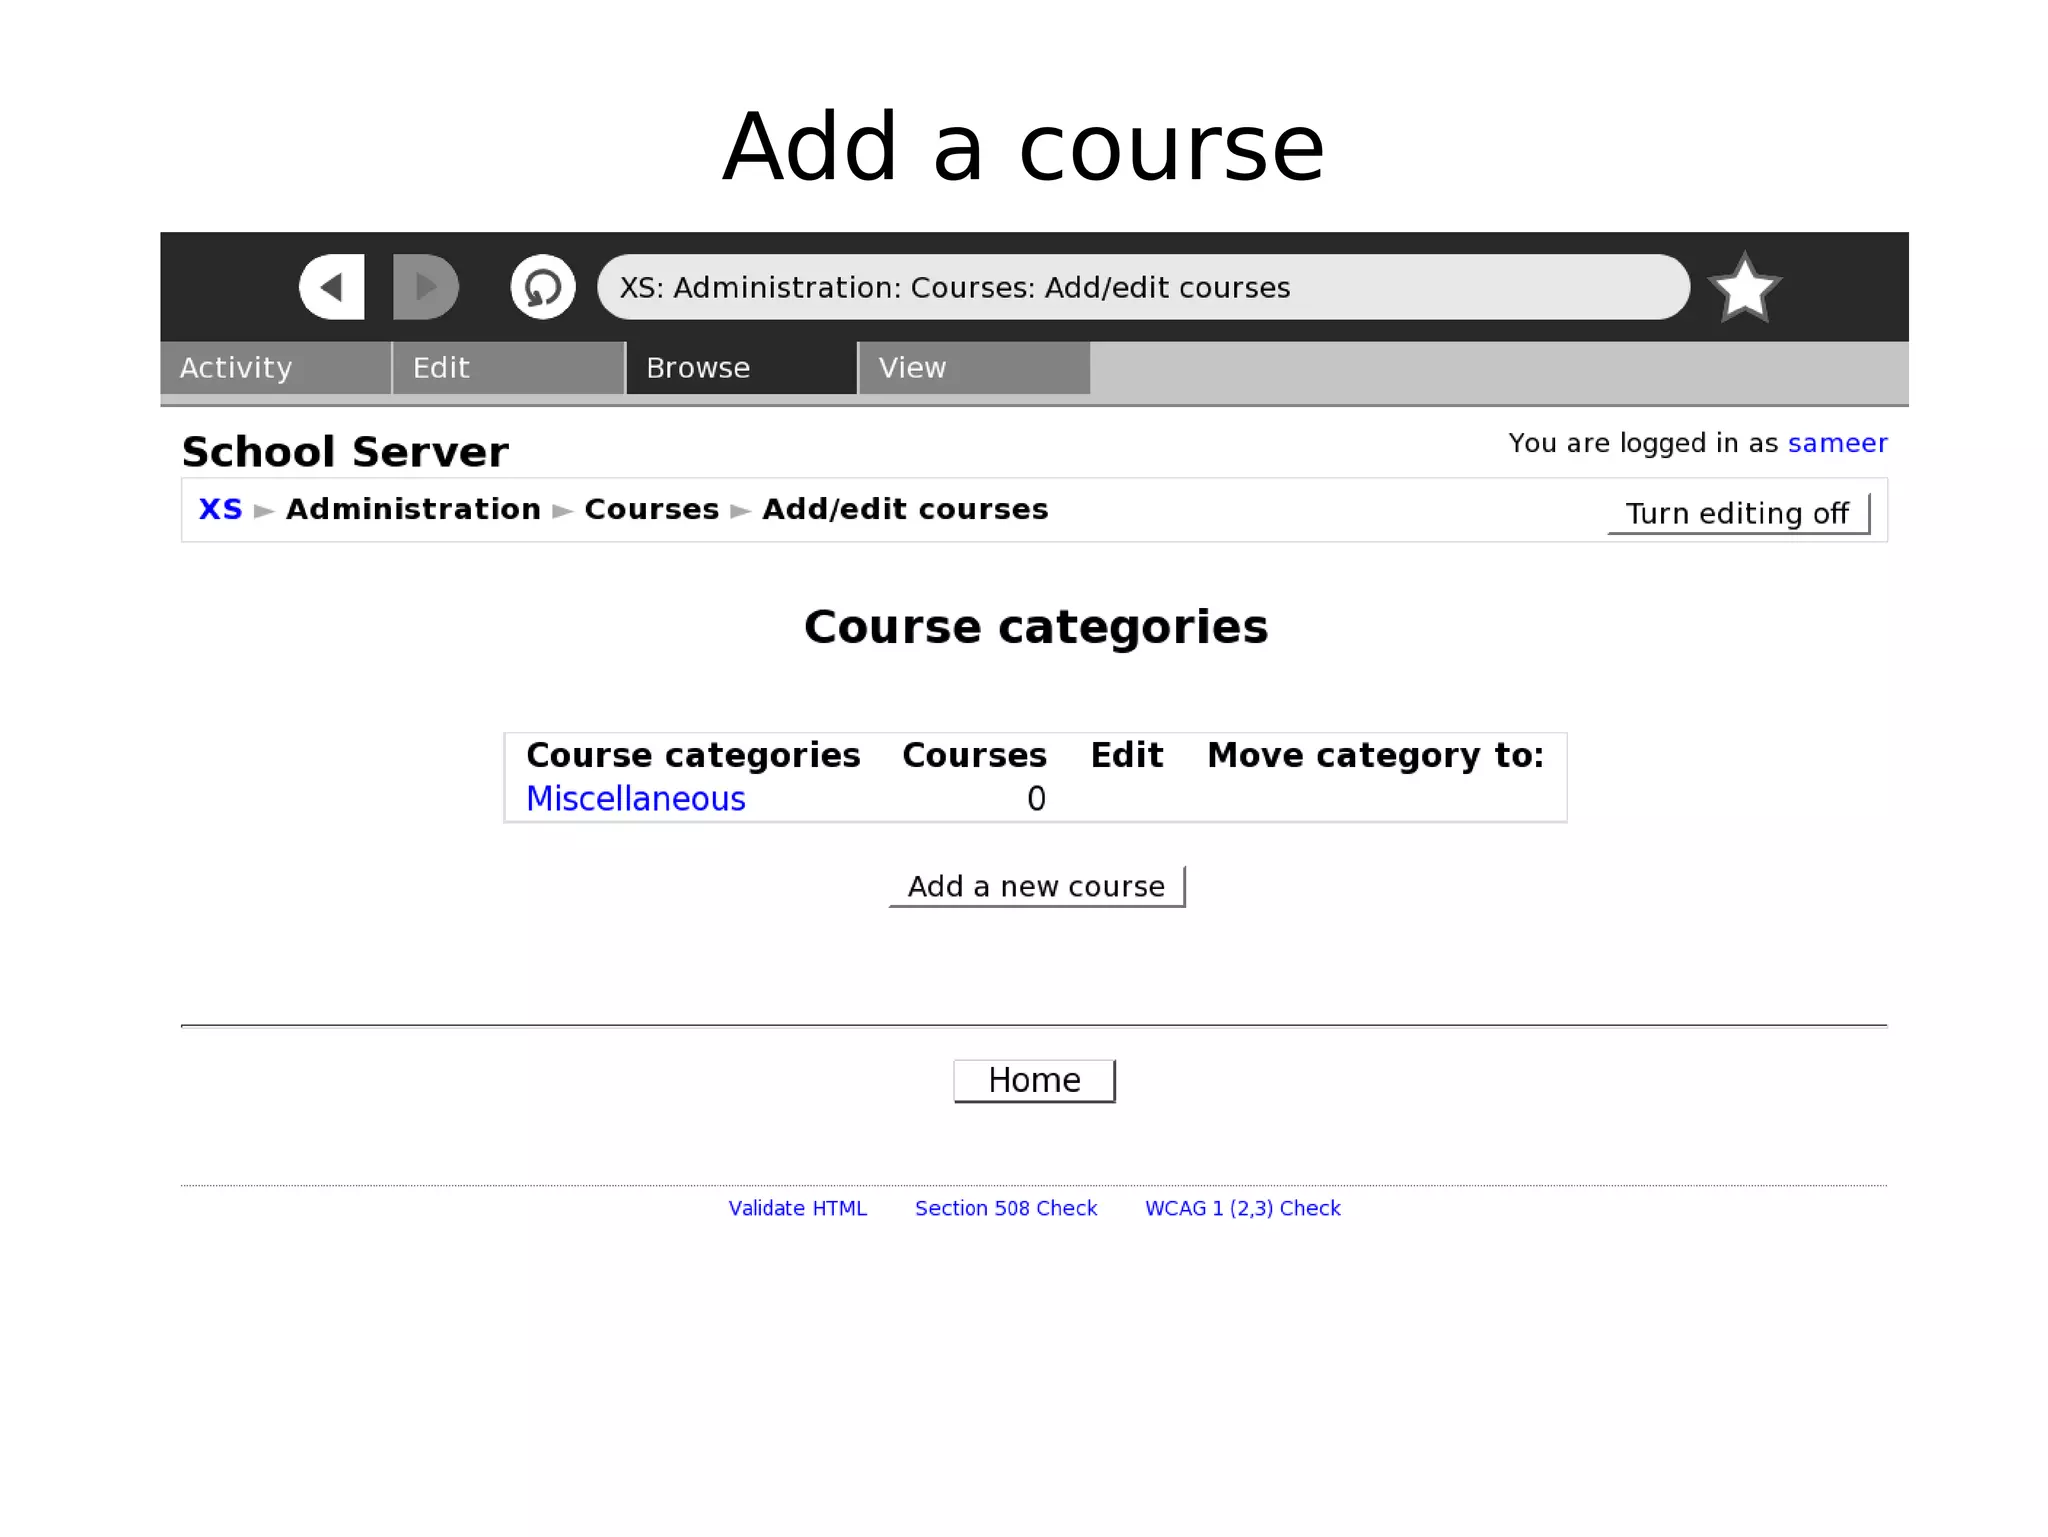
Task: Click the School Server heading
Action: (x=345, y=452)
